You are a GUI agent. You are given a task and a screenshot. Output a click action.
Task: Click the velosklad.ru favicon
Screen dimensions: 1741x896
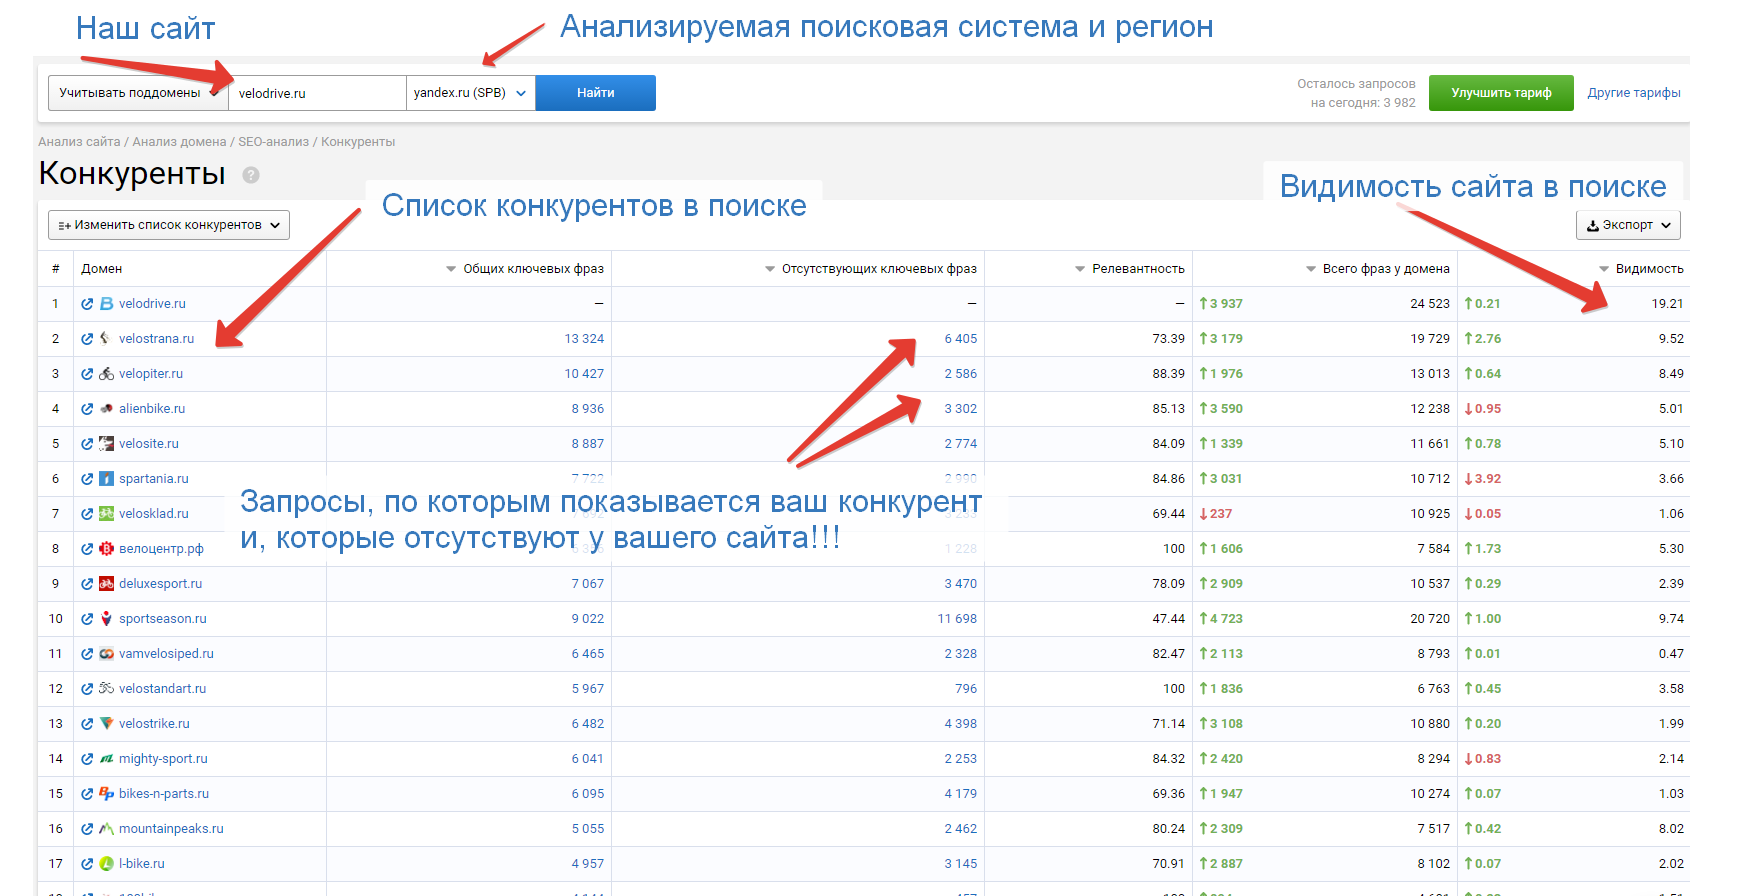pyautogui.click(x=106, y=514)
